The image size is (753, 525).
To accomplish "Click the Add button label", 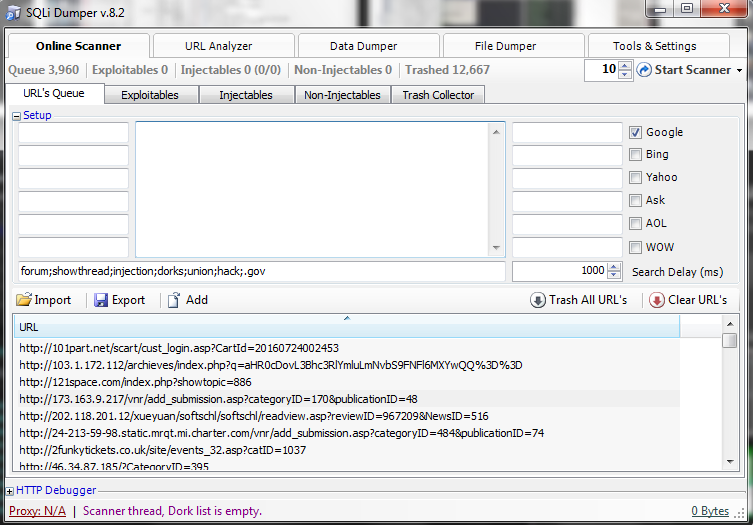I will 197,300.
